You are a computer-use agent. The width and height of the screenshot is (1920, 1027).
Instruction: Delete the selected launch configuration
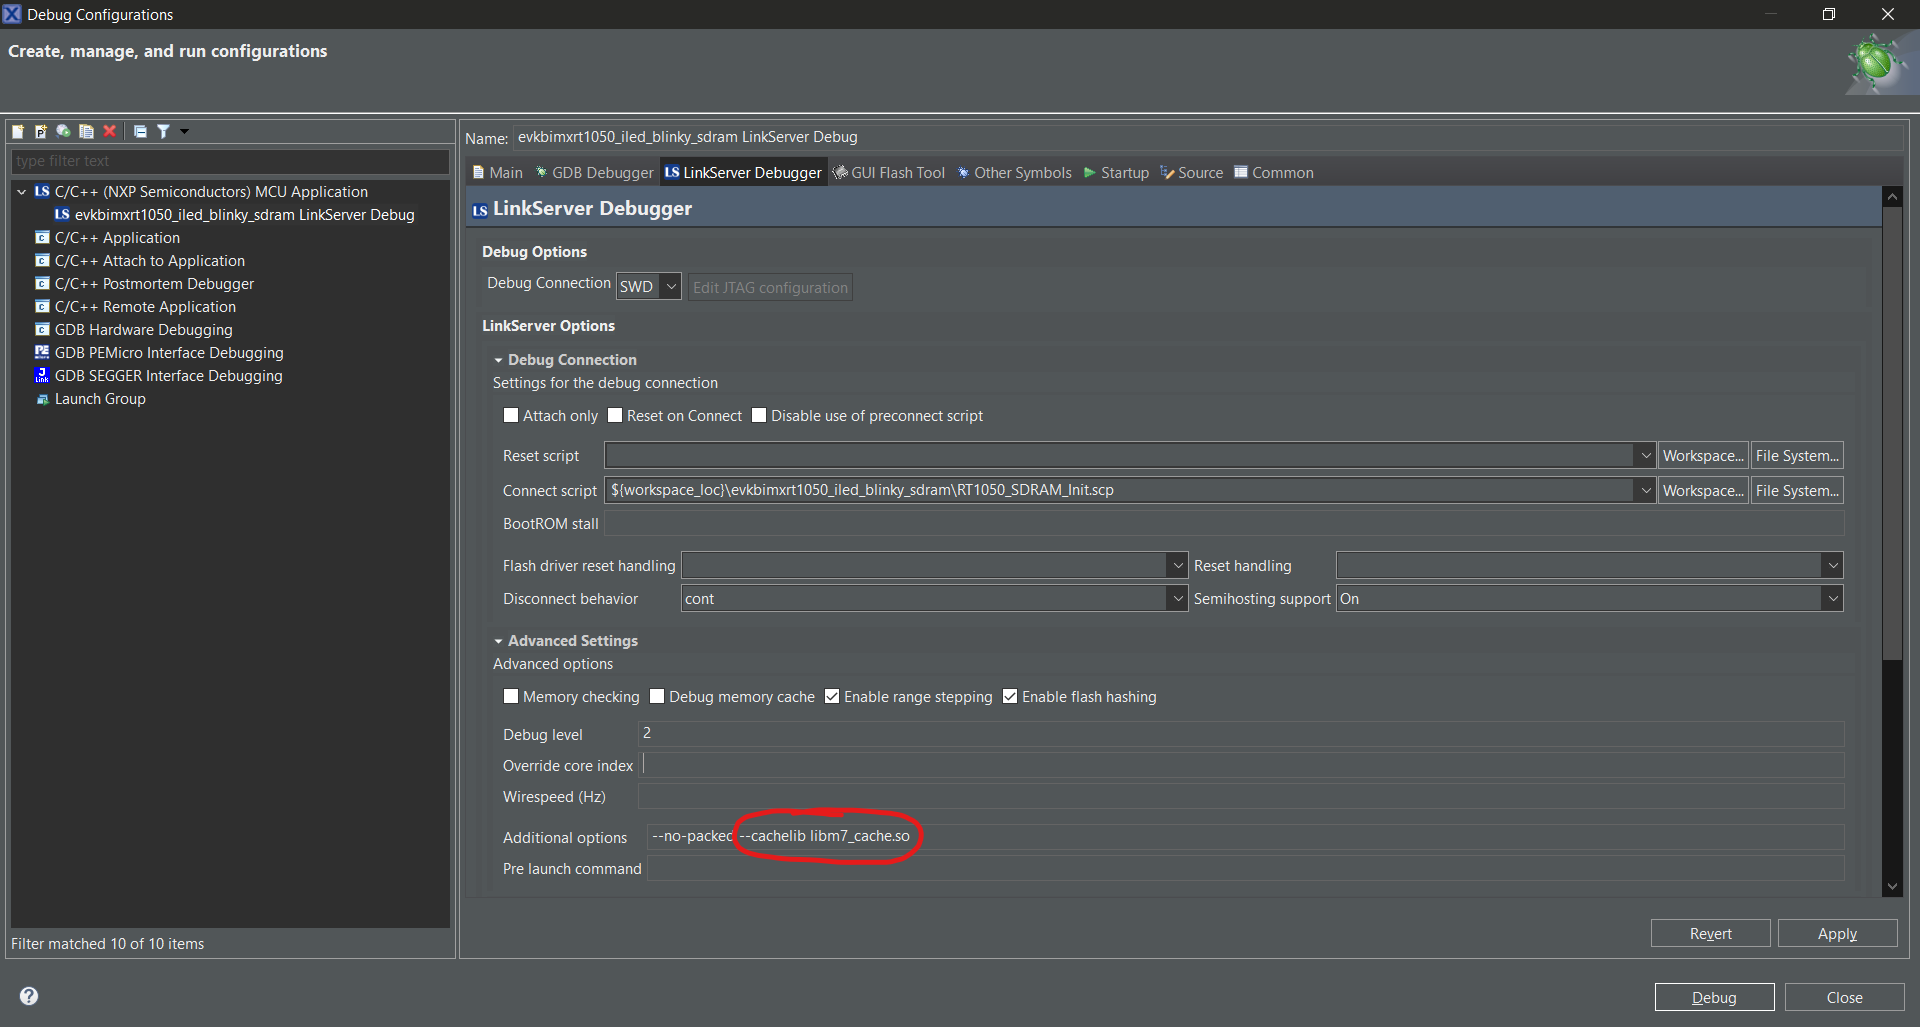110,131
